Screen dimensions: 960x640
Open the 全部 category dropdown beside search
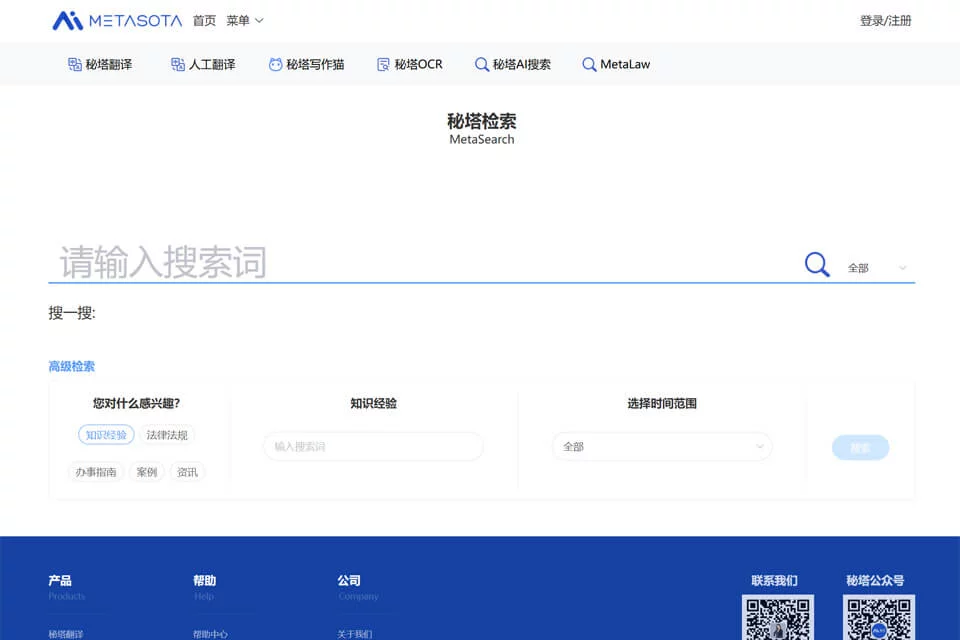pos(876,268)
